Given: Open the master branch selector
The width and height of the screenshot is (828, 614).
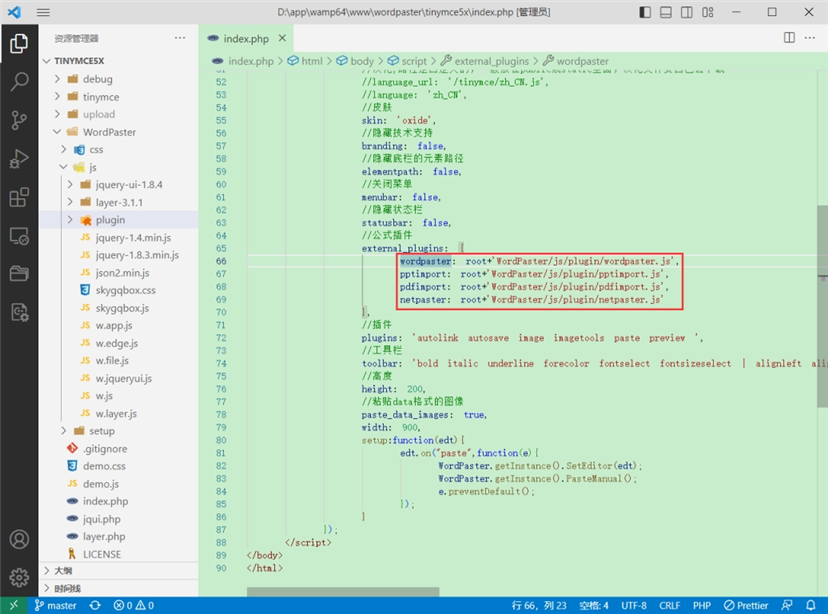Looking at the screenshot, I should point(55,605).
